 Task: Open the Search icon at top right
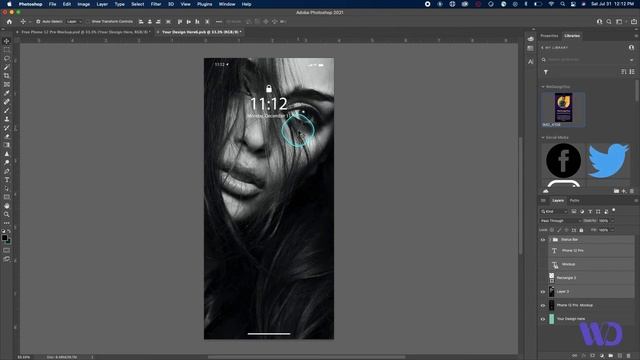[609, 22]
